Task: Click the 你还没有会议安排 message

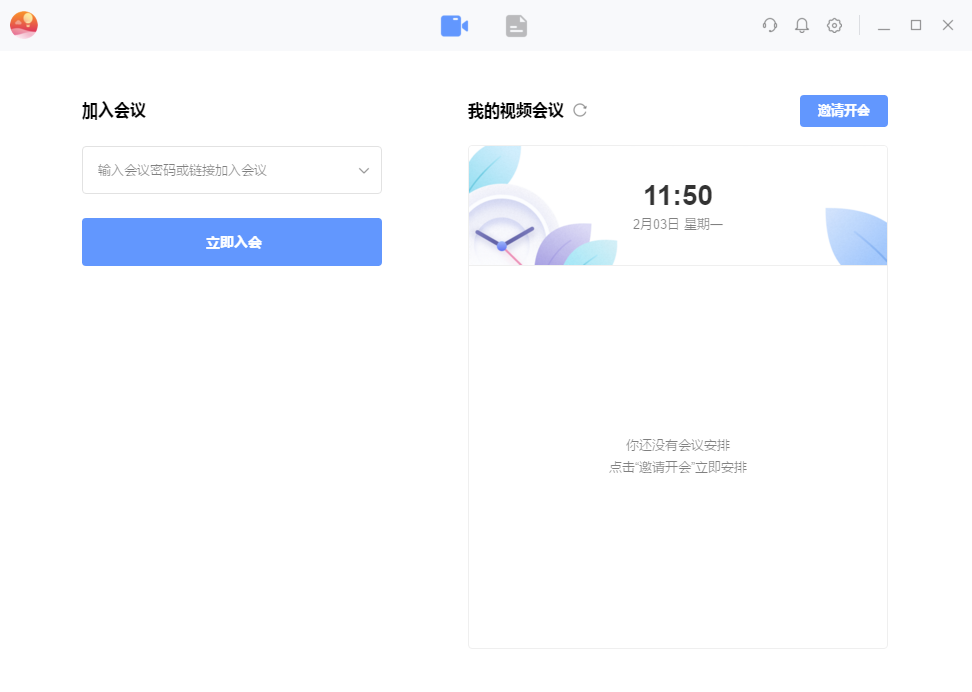Action: click(678, 445)
